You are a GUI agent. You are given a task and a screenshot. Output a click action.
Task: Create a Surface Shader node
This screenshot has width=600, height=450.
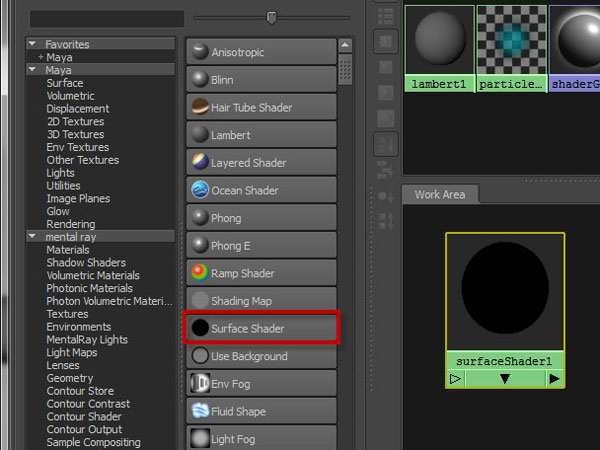[x=261, y=328]
